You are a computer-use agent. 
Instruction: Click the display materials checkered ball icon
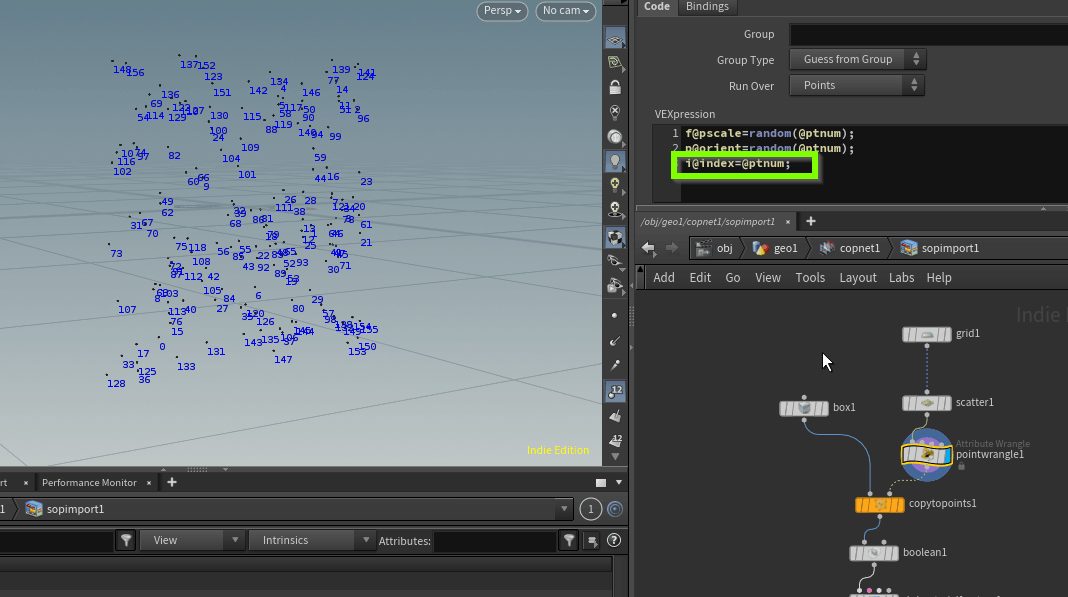[x=615, y=238]
